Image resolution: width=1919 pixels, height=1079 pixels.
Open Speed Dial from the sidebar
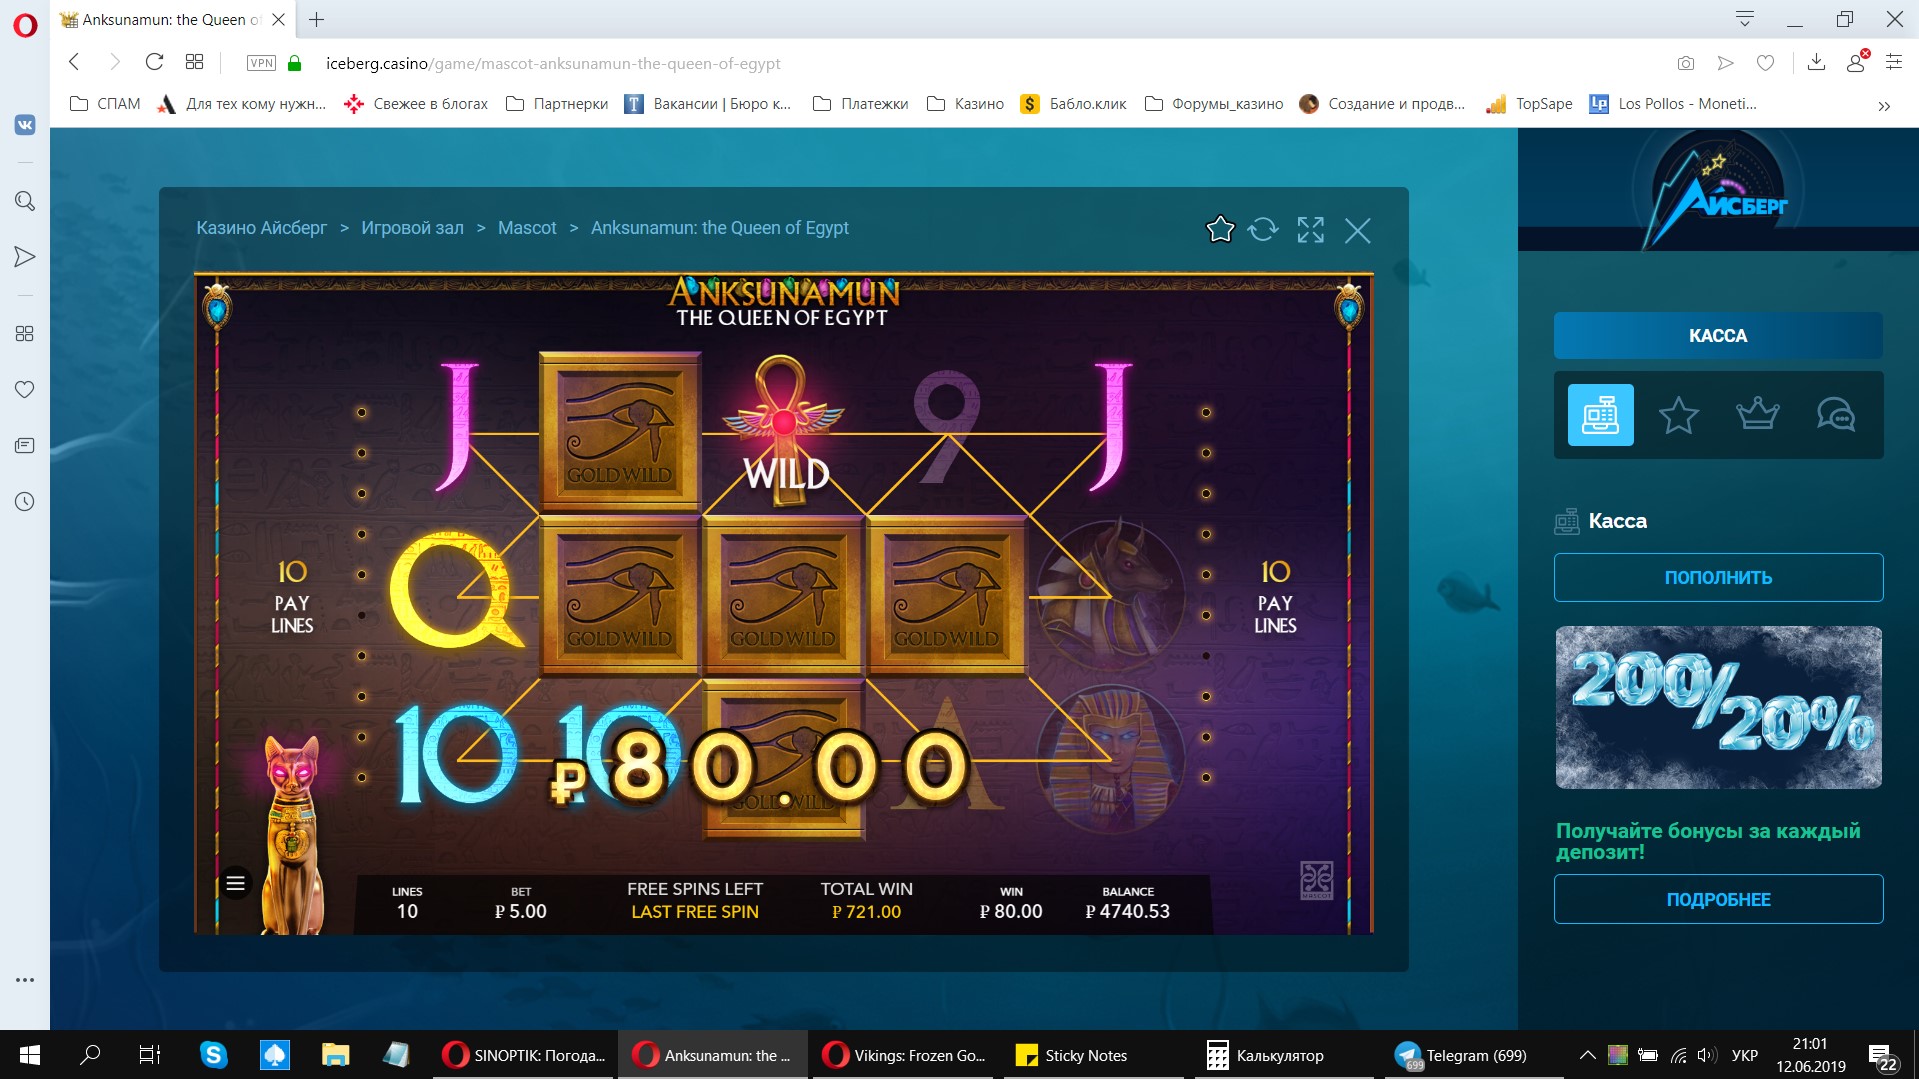[25, 334]
